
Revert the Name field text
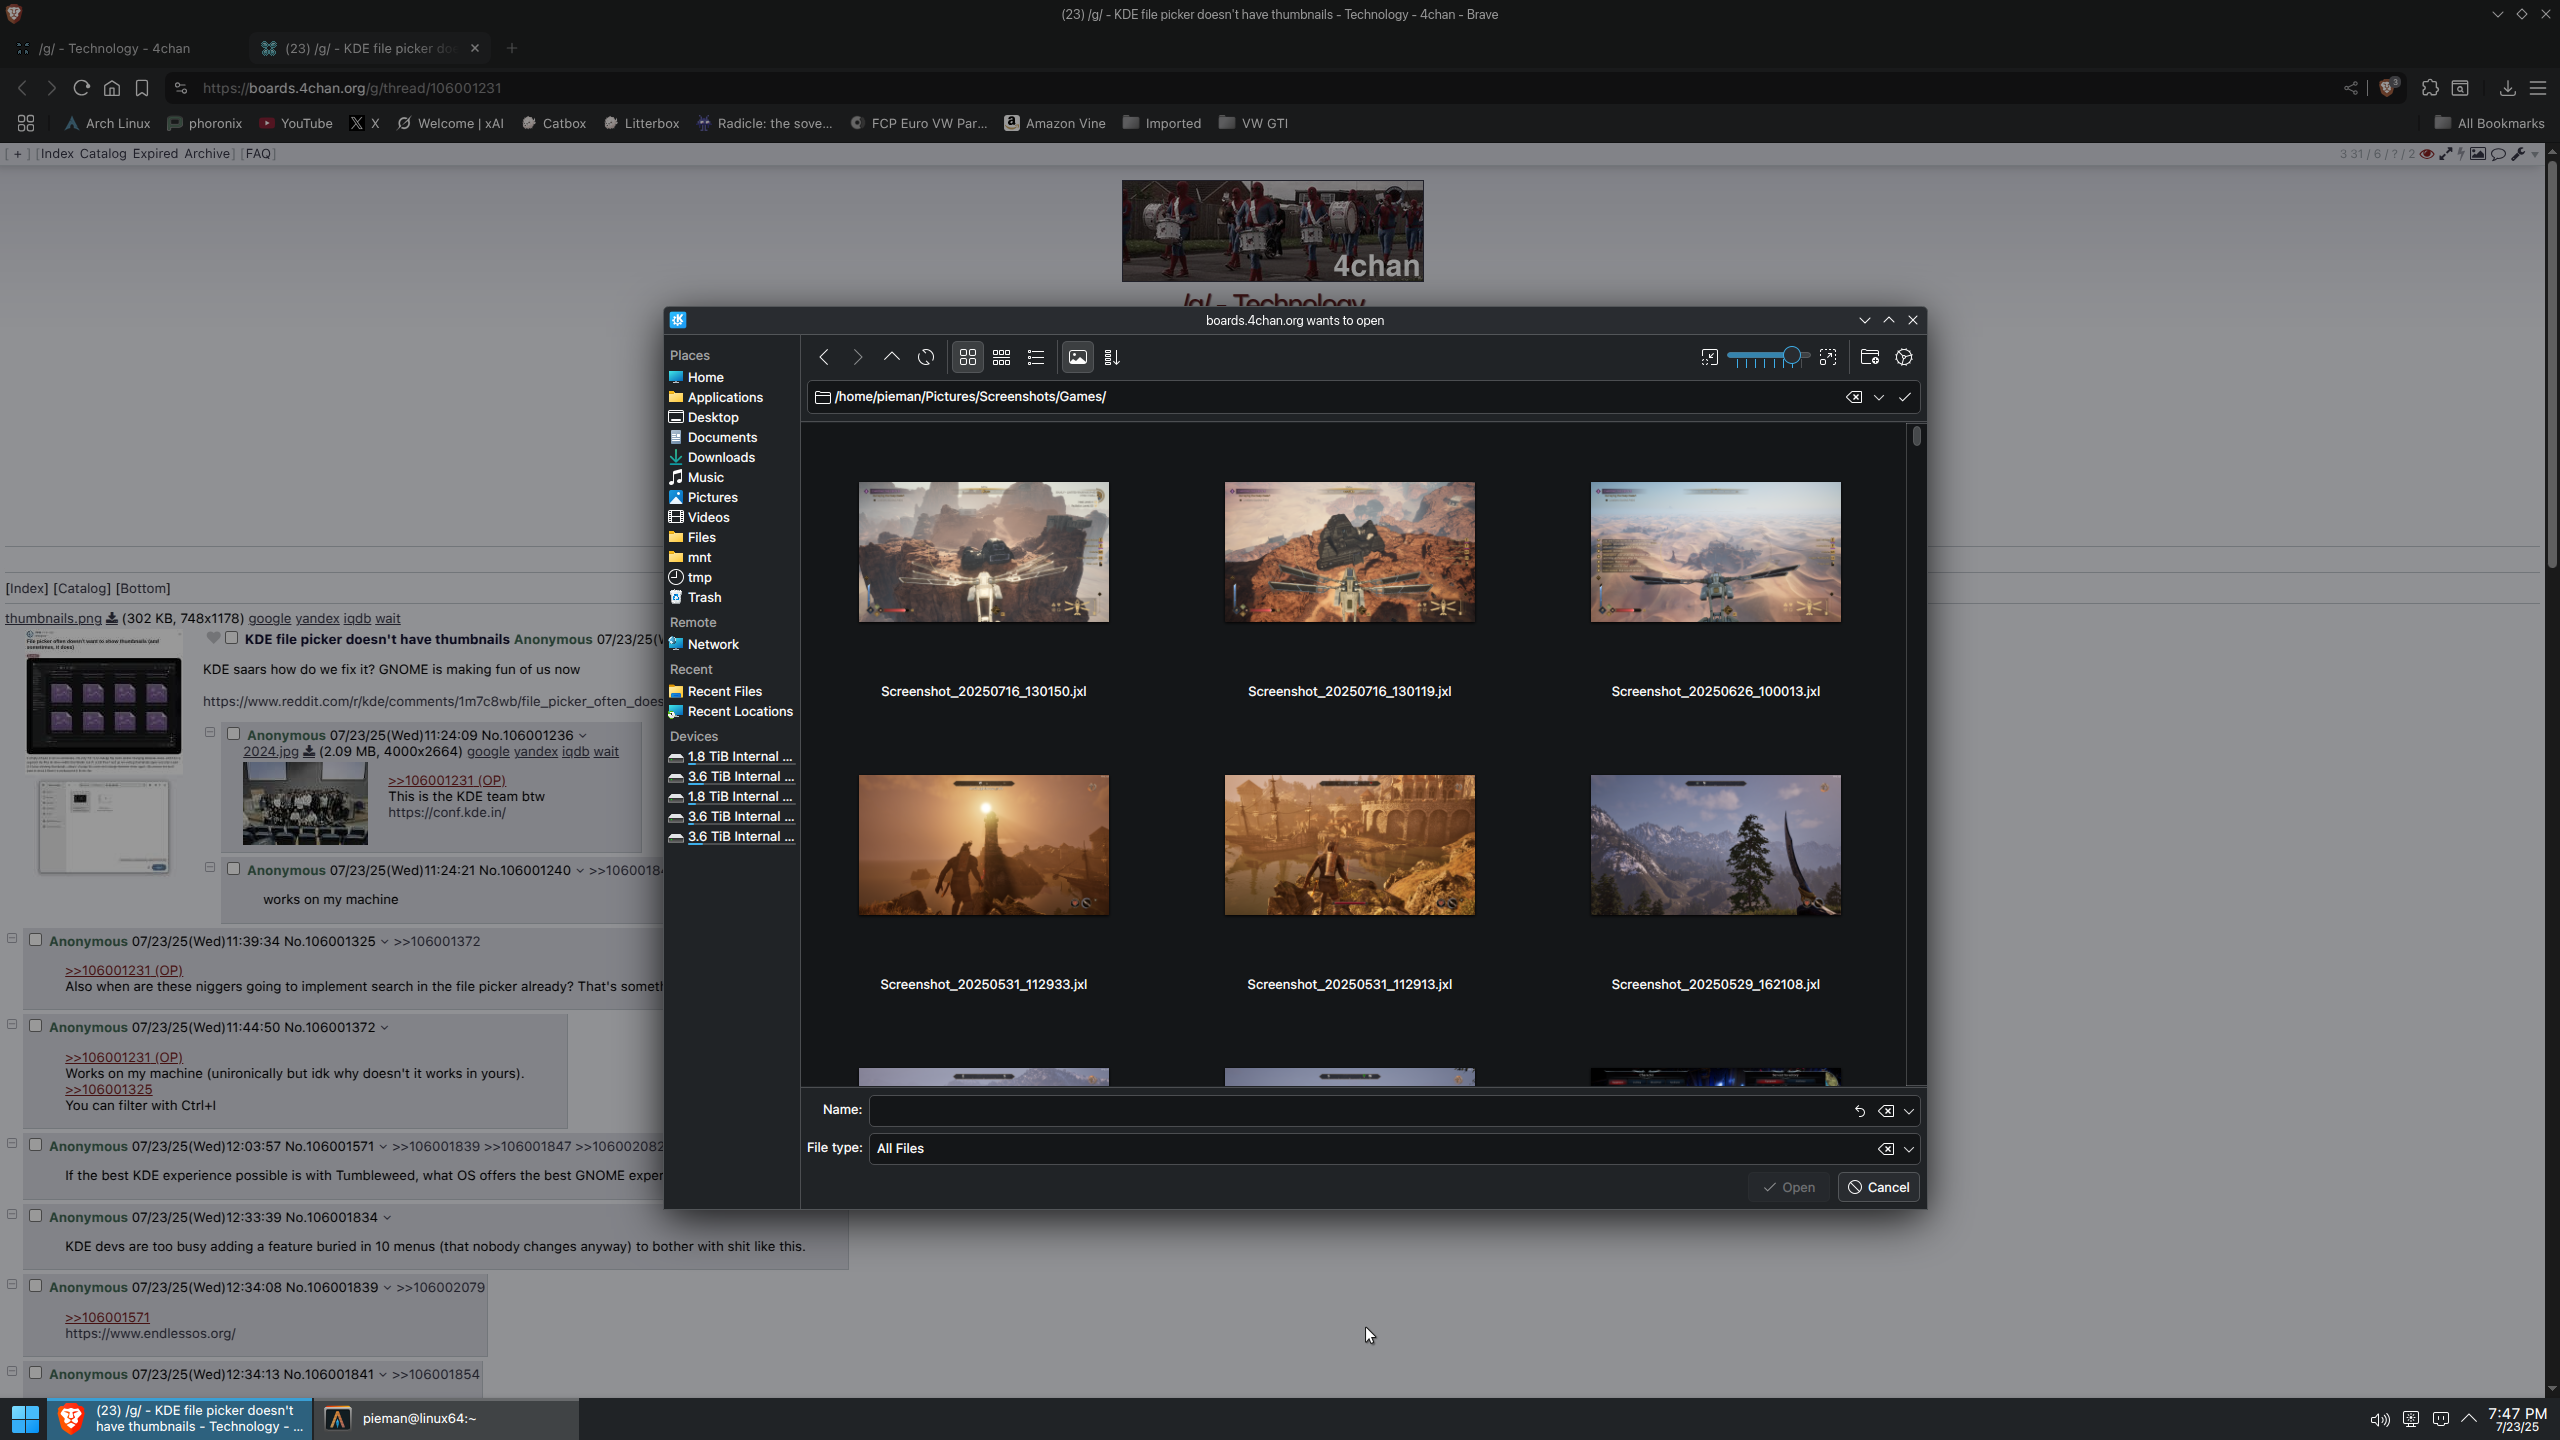[1860, 1111]
